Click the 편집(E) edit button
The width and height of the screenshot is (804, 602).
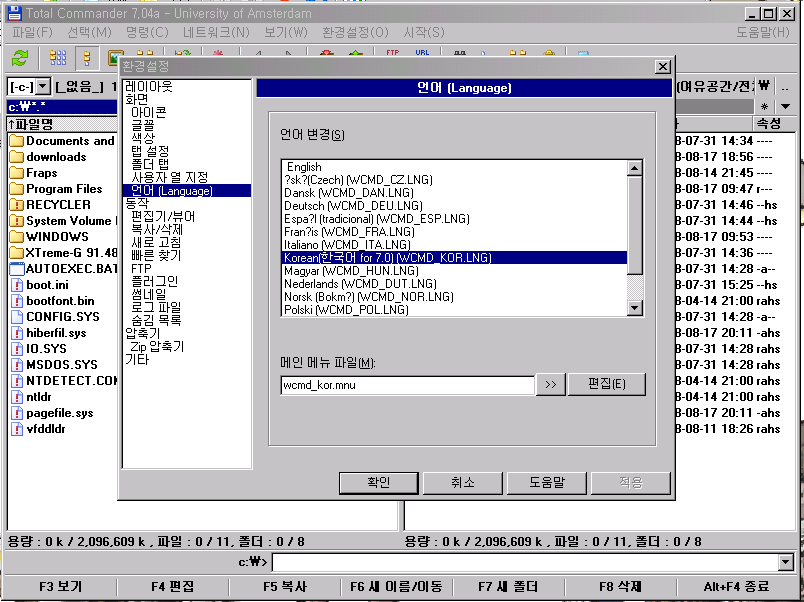click(x=607, y=384)
